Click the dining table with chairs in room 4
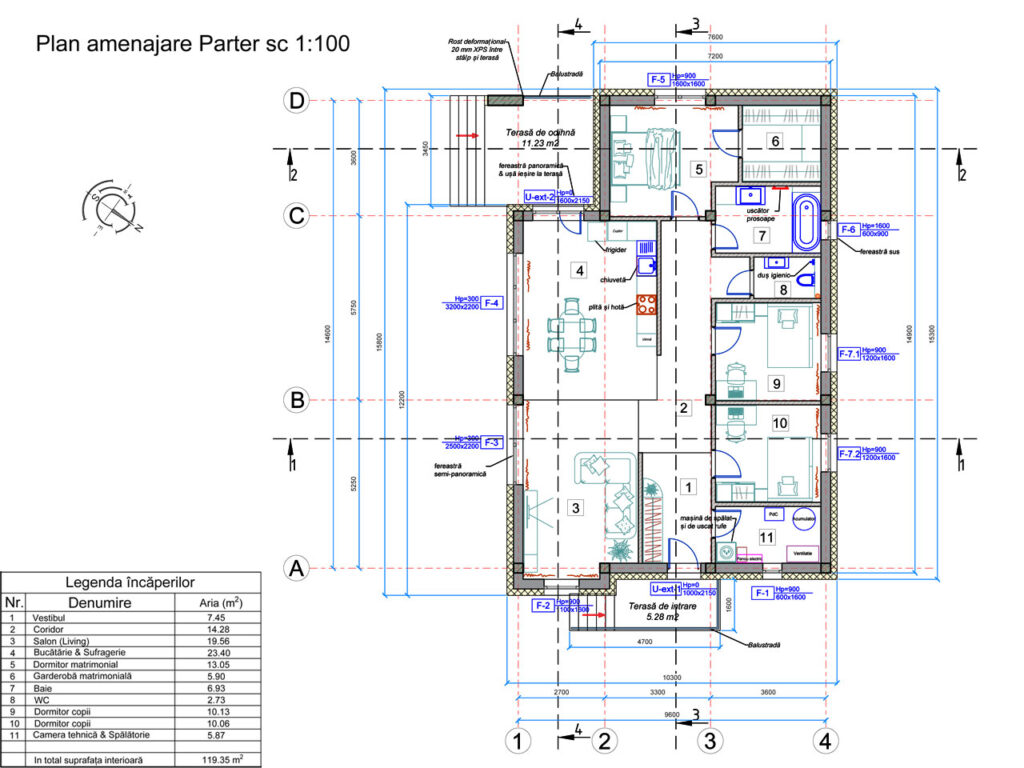The height and width of the screenshot is (768, 1024). [571, 334]
